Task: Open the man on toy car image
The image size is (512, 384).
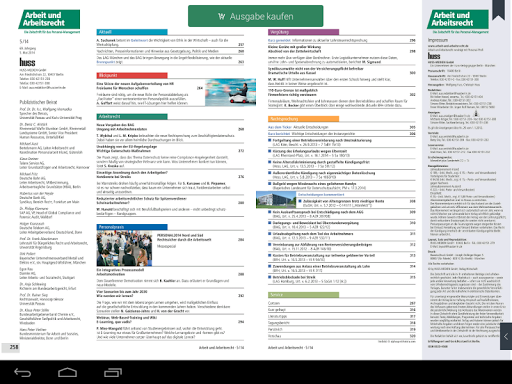Action: tap(230, 92)
